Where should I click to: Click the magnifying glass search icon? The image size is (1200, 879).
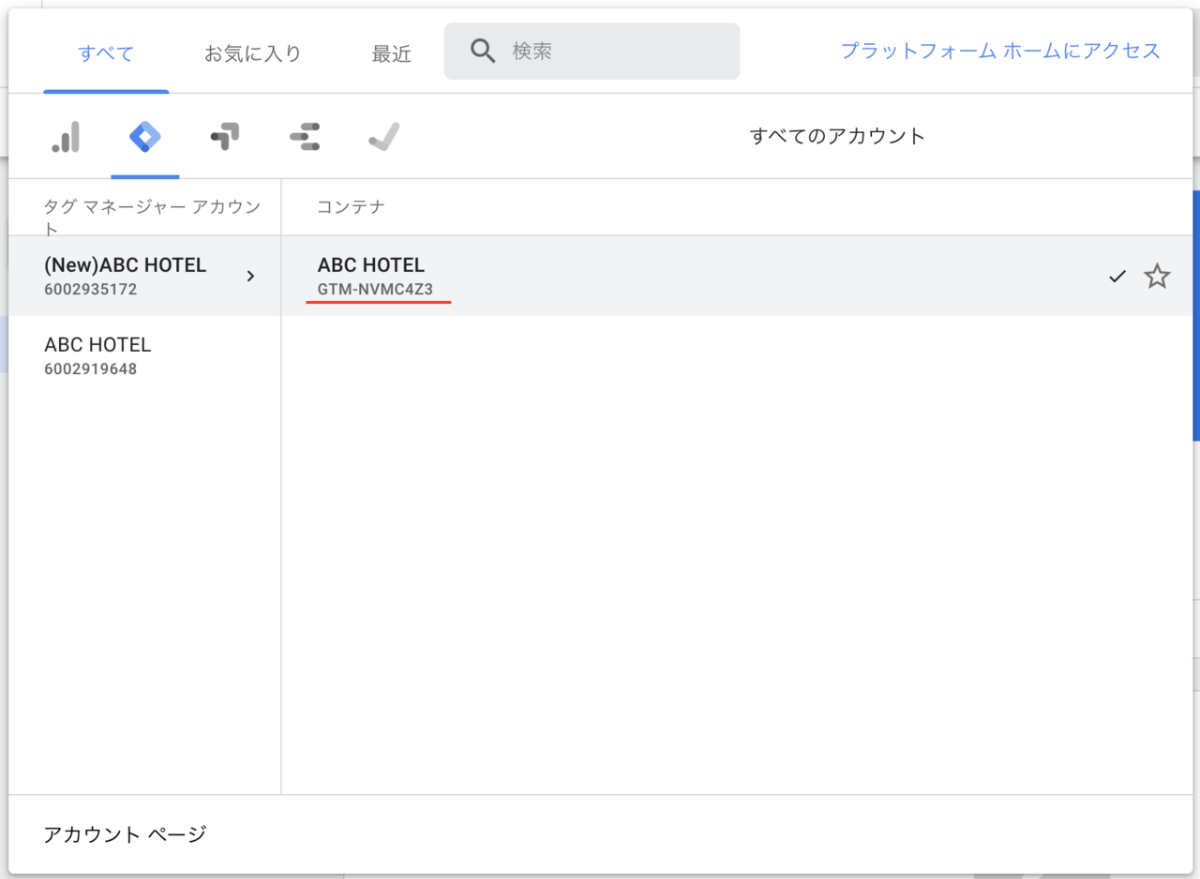tap(483, 51)
